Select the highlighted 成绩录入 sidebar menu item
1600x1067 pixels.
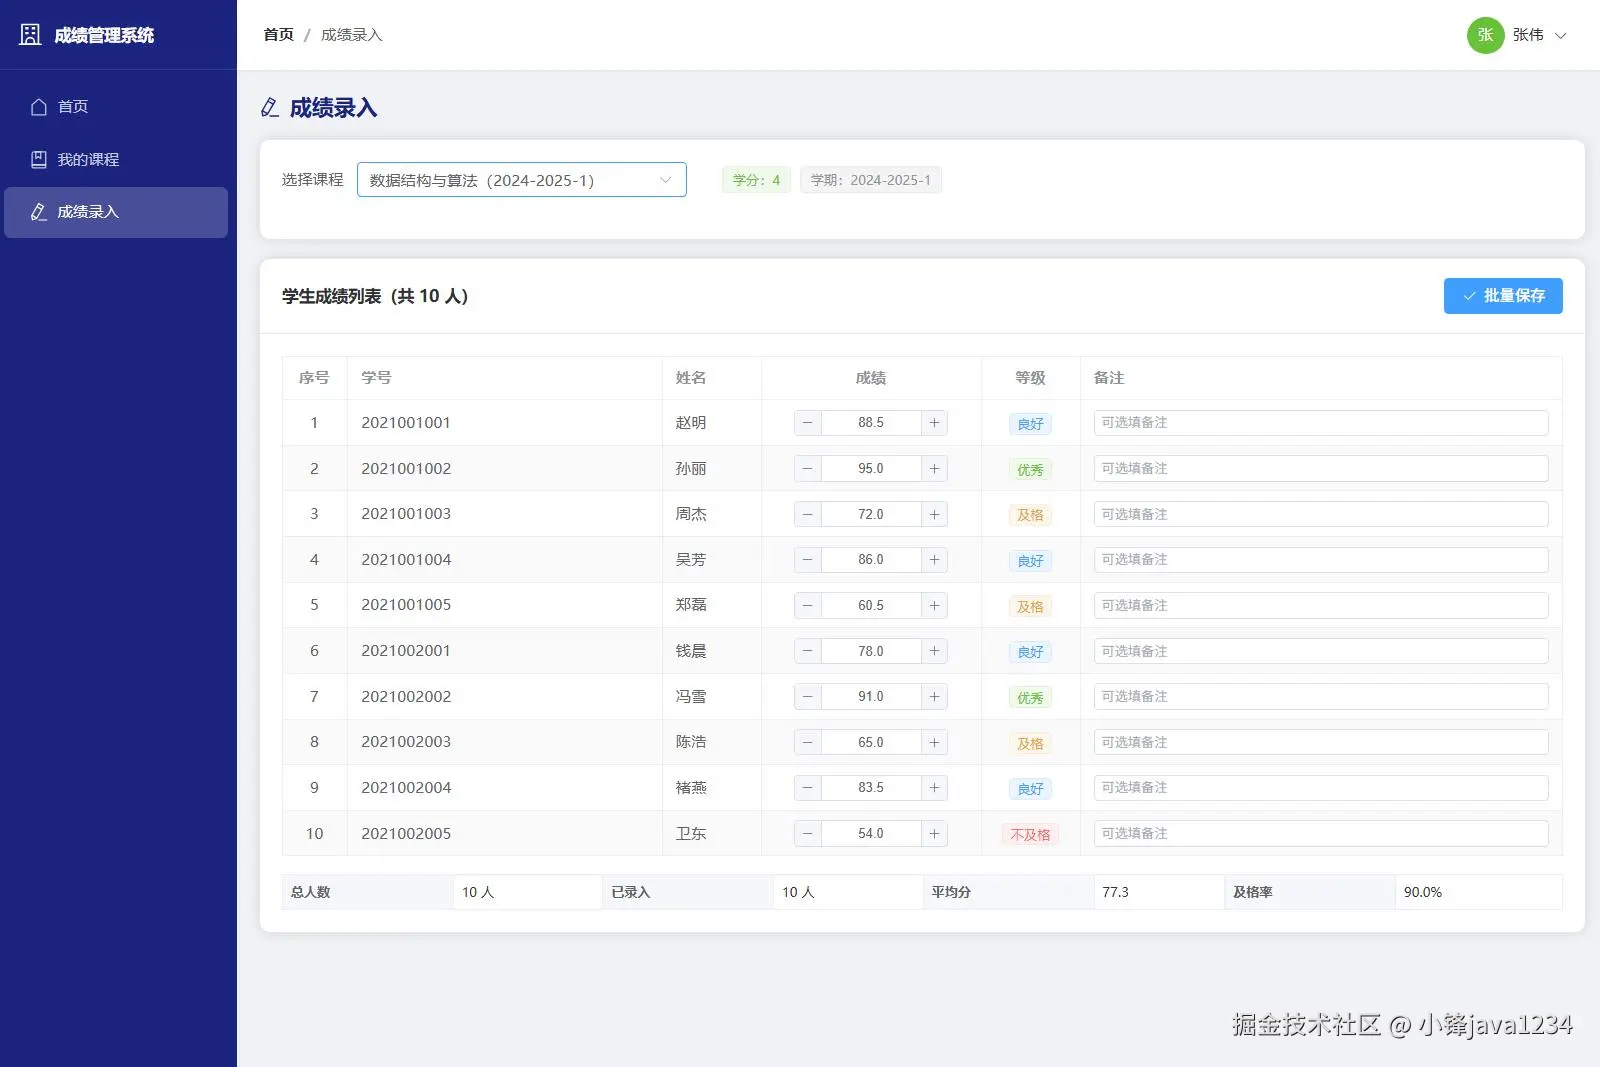coord(116,212)
